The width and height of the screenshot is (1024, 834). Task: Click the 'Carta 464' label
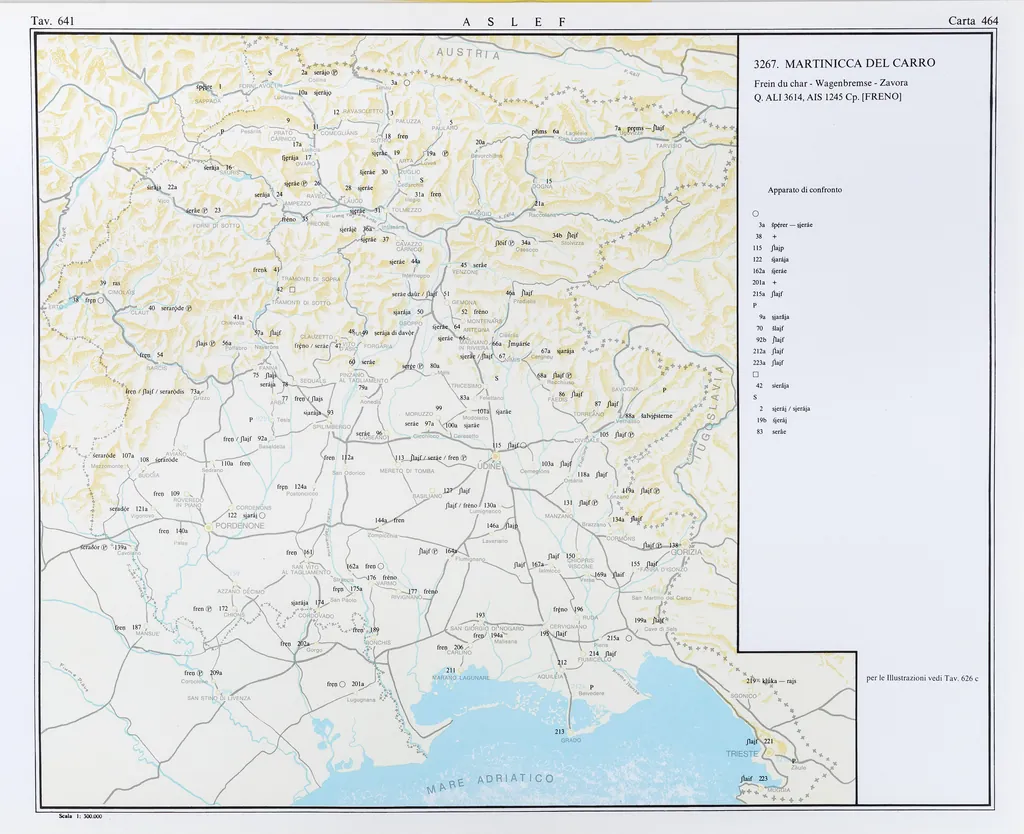[x=973, y=21]
